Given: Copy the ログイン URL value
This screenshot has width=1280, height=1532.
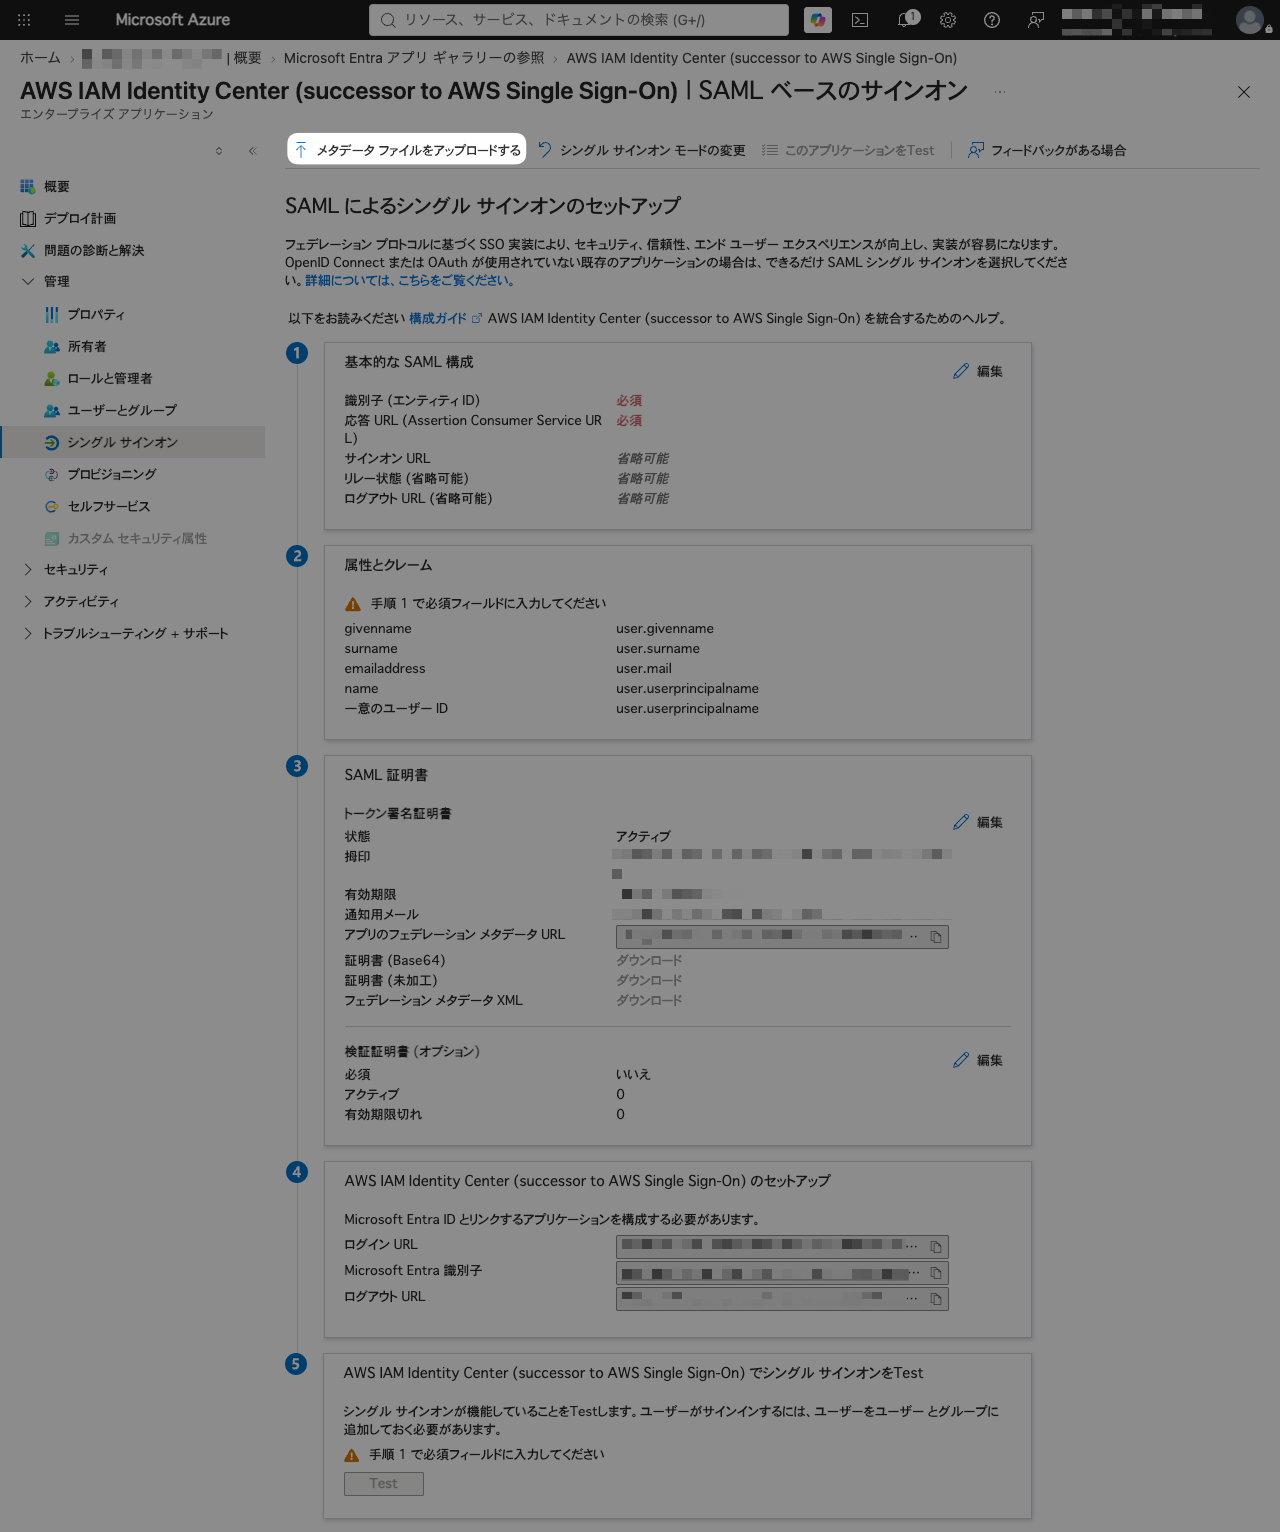Looking at the screenshot, I should (936, 1247).
